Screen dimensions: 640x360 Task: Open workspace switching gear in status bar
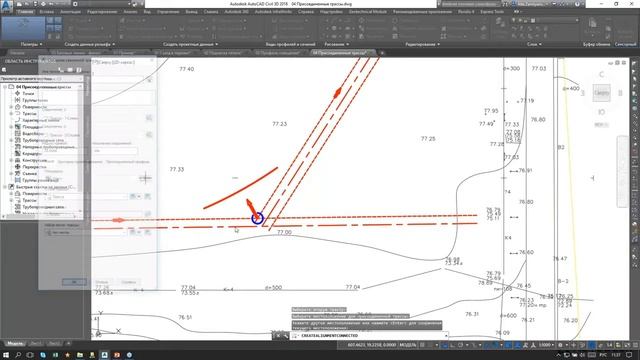(x=561, y=345)
